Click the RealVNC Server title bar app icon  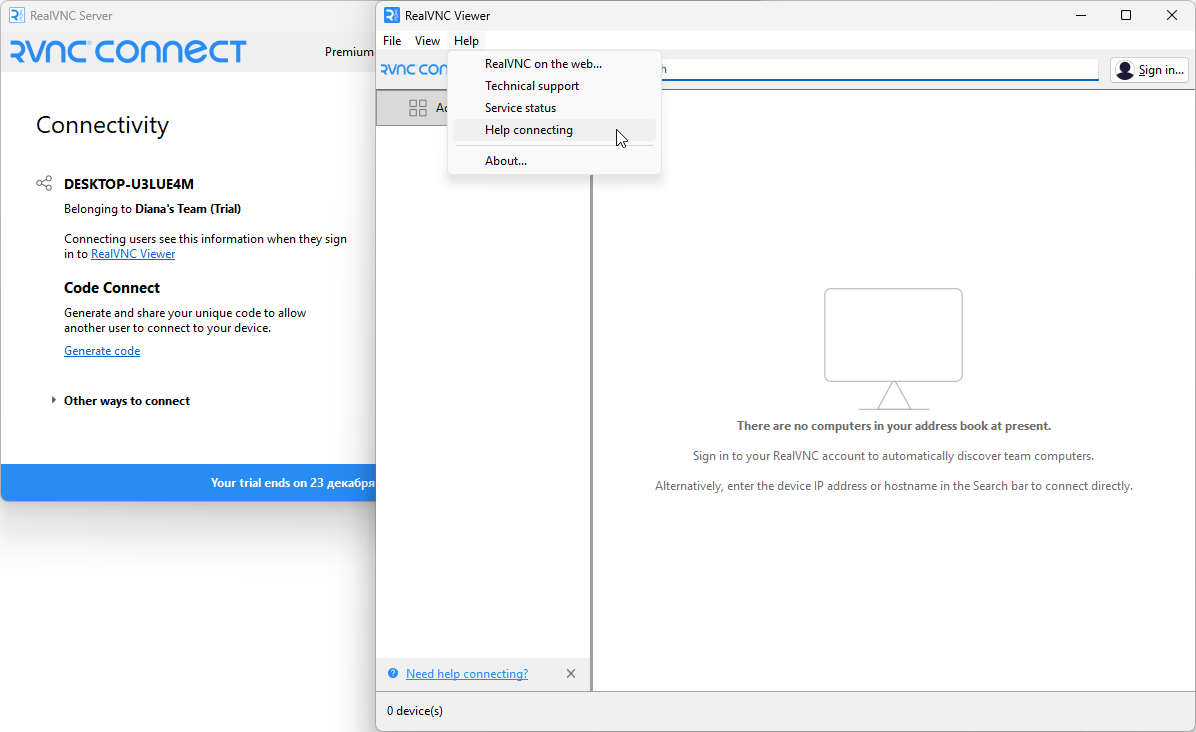(14, 15)
